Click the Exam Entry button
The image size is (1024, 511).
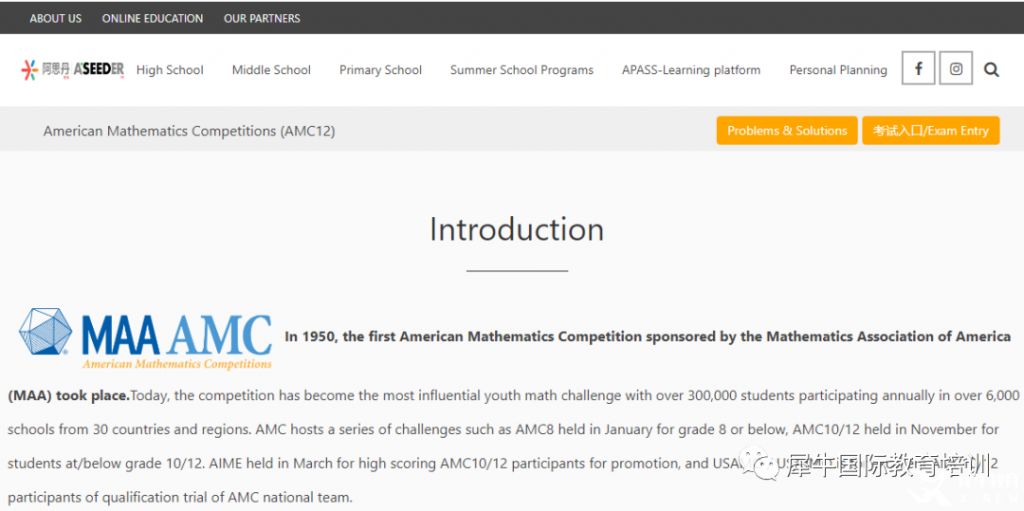point(931,131)
